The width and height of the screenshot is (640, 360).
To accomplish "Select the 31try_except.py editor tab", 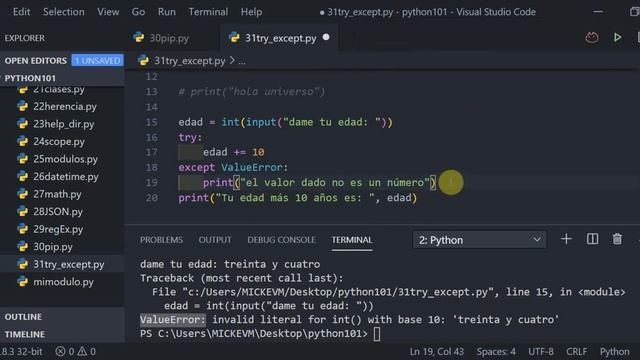I will click(x=279, y=38).
